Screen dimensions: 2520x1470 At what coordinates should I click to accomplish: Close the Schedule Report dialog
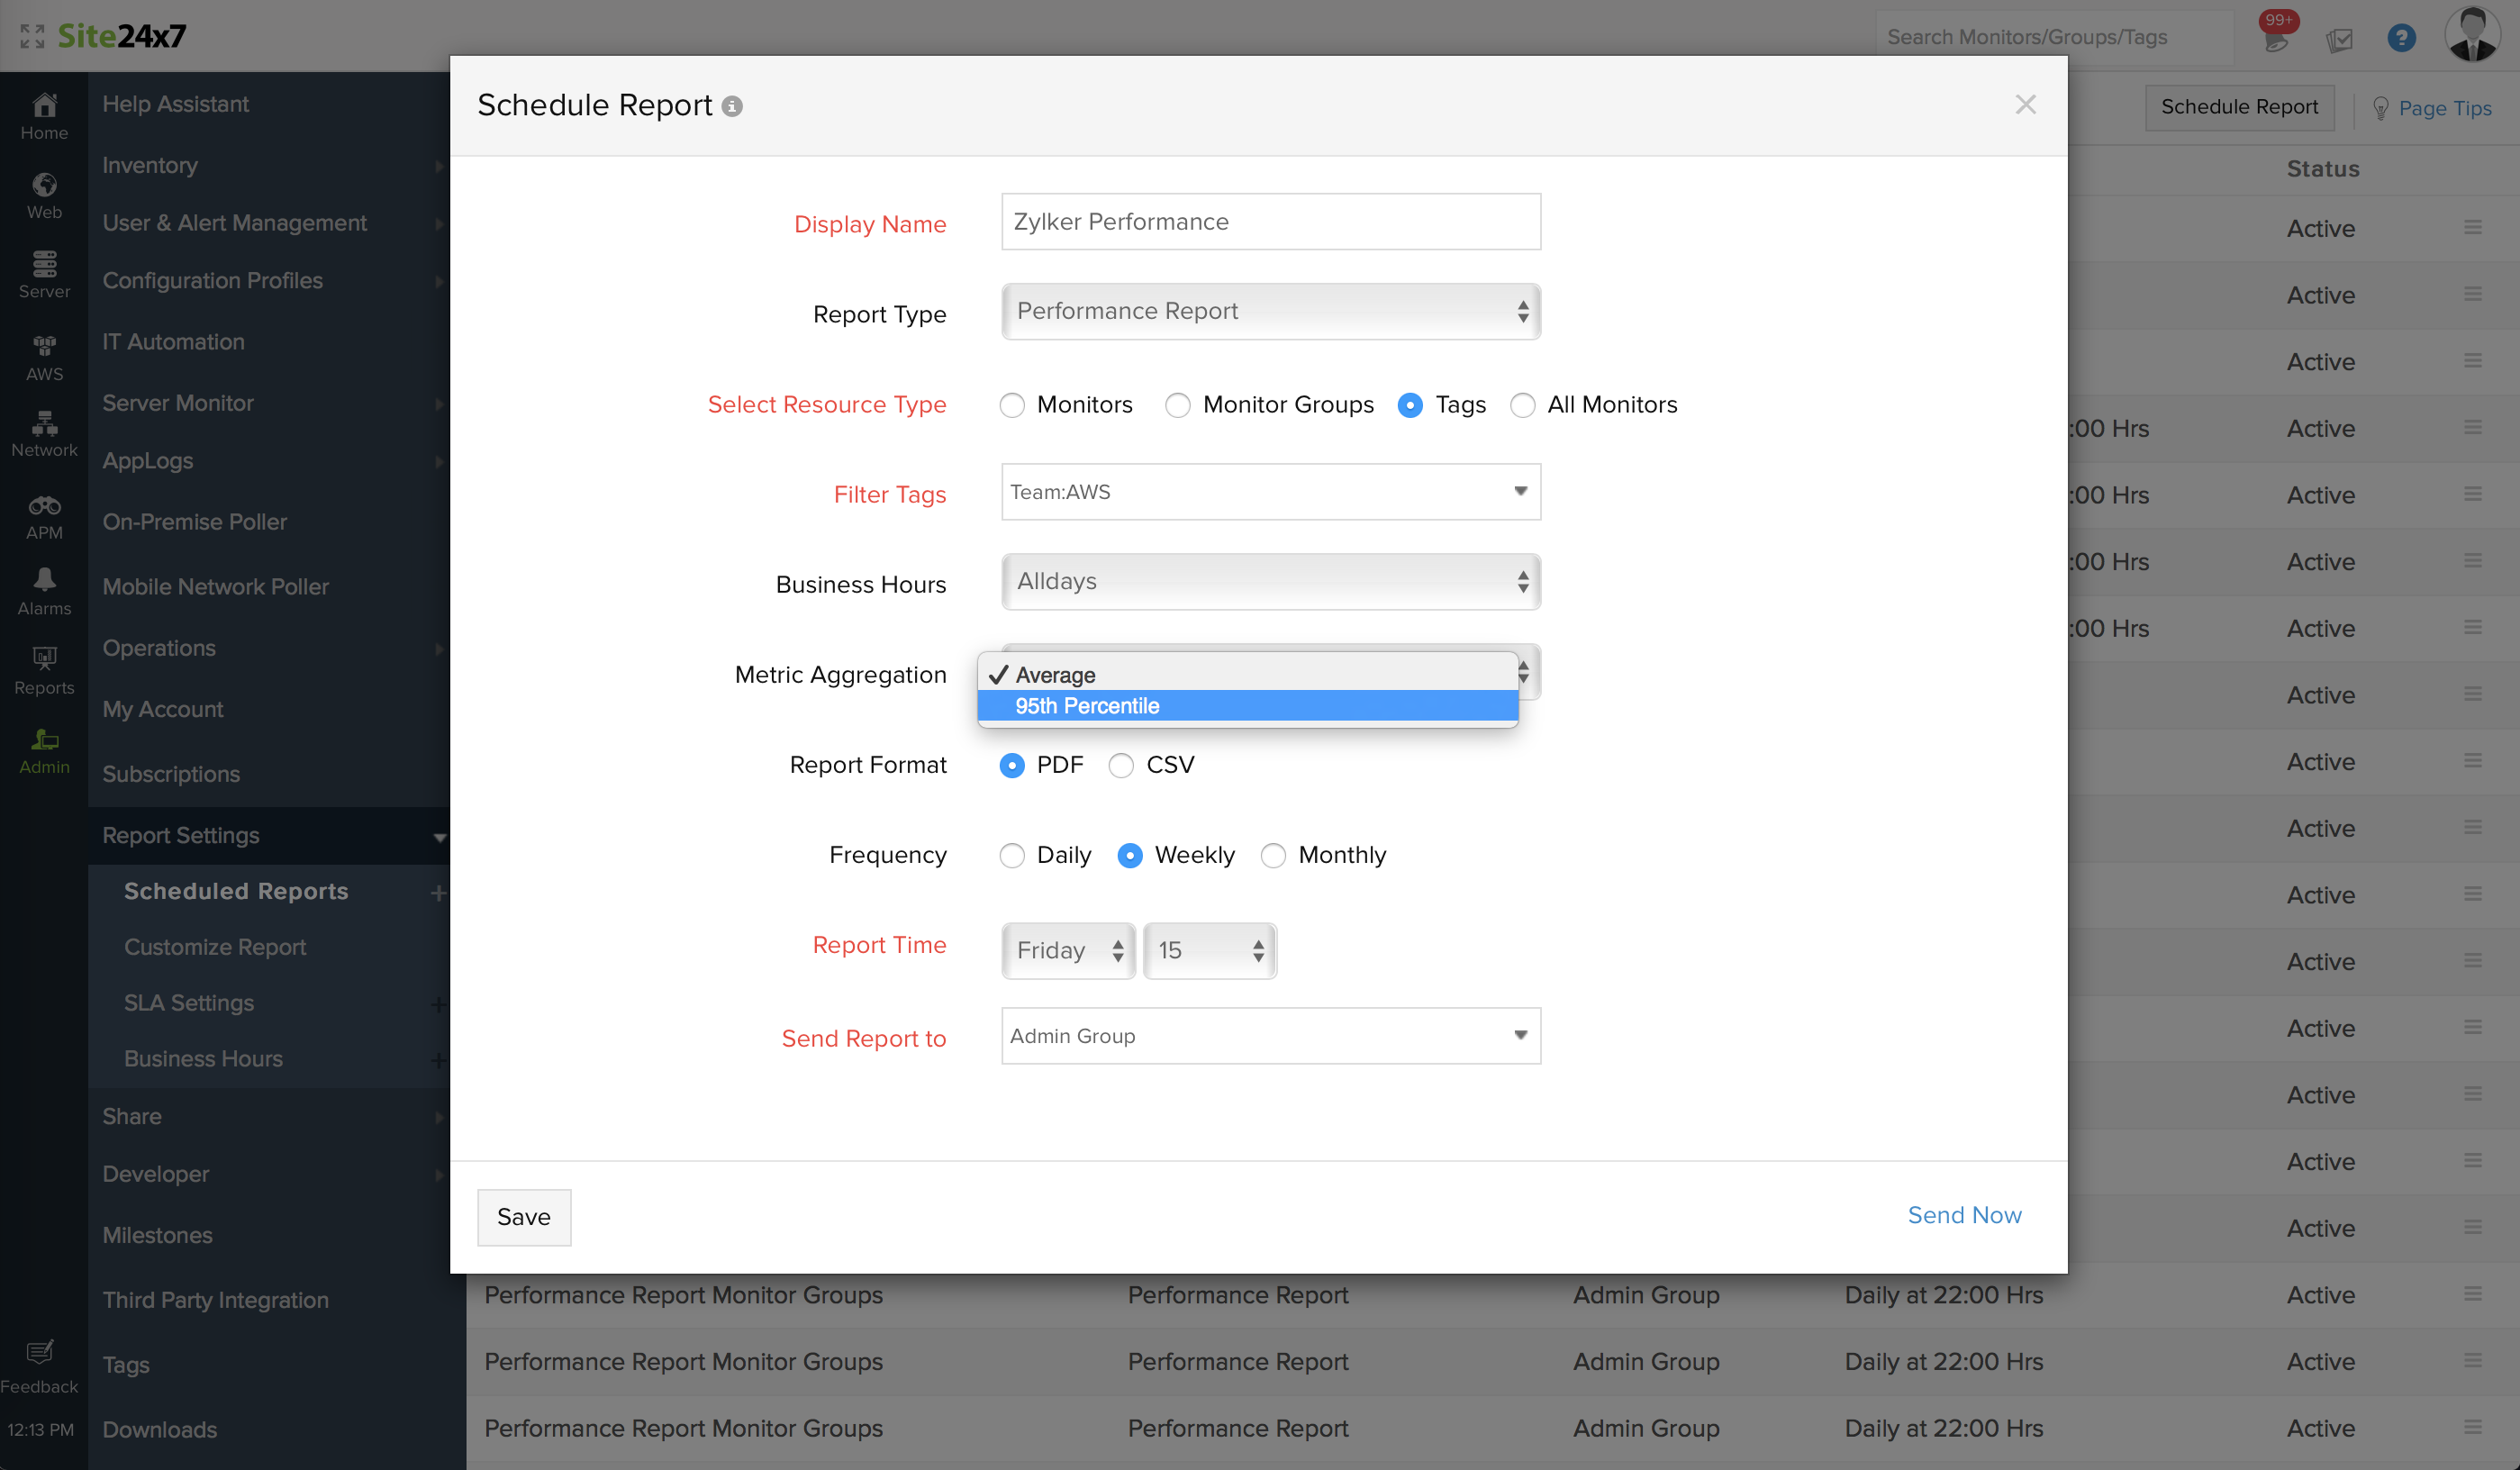click(x=2025, y=104)
